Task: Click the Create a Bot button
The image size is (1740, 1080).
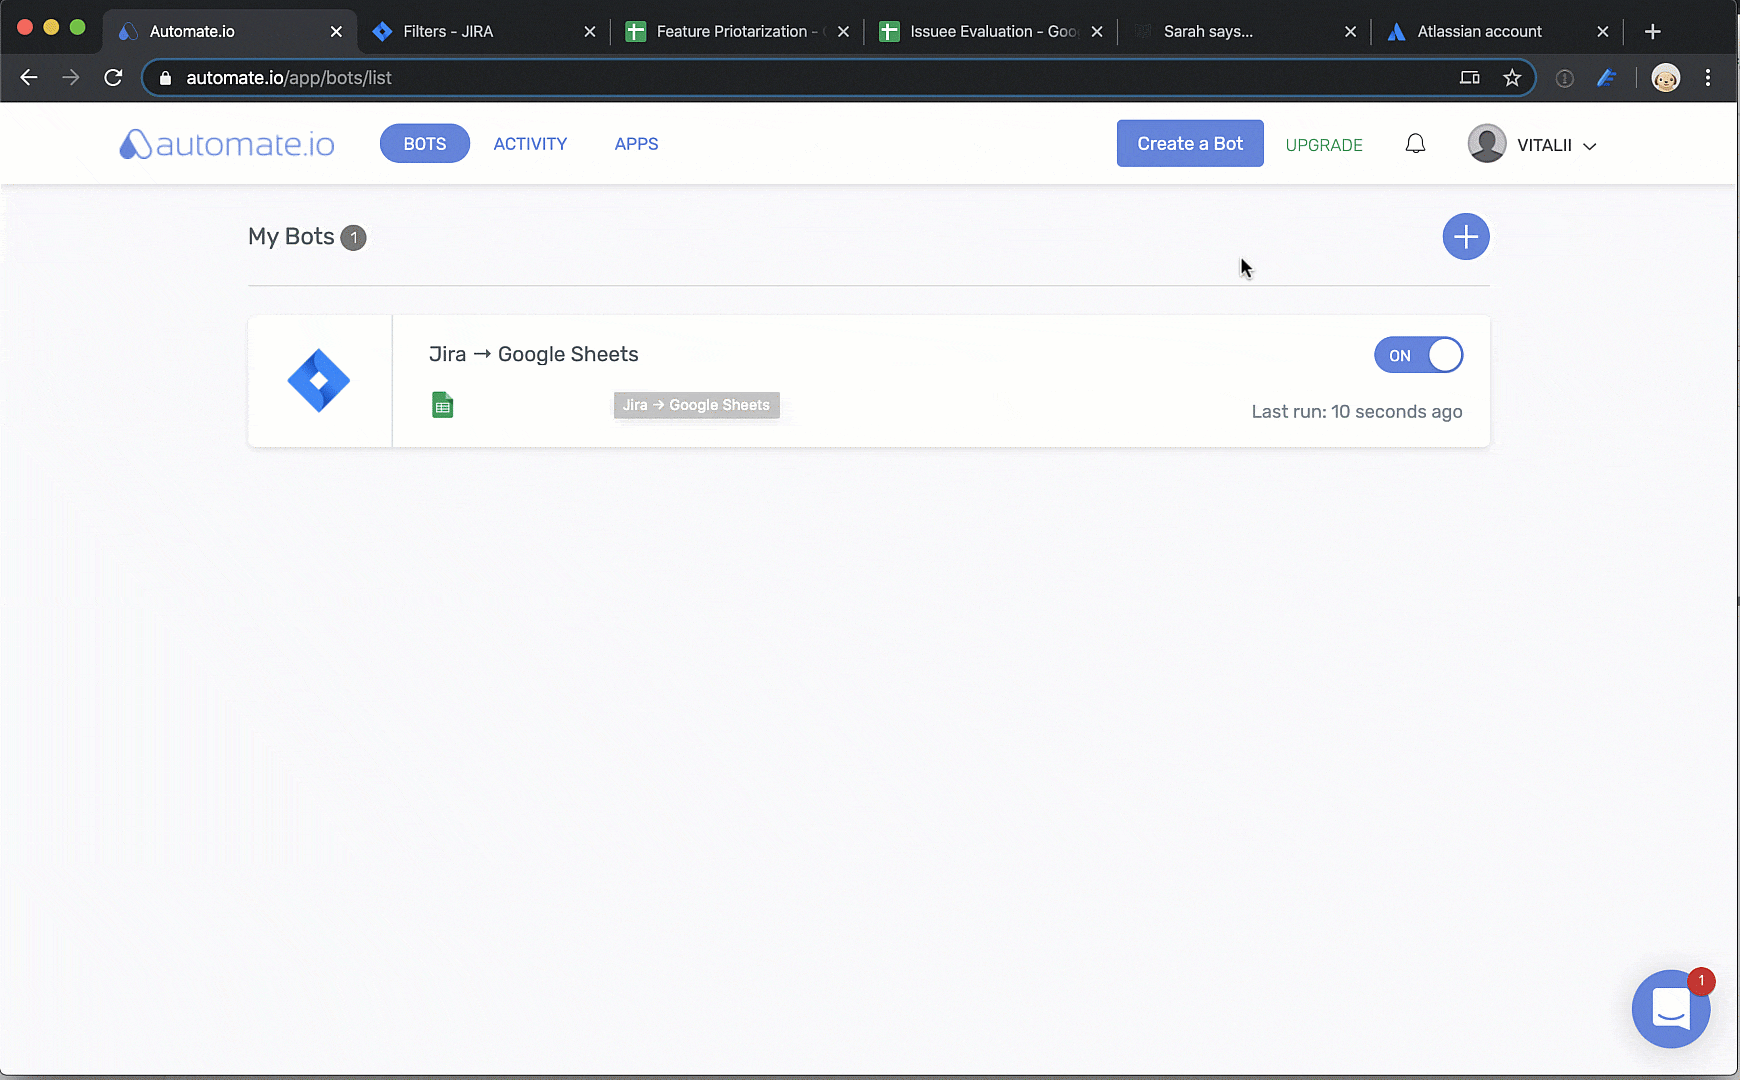Action: pos(1190,144)
